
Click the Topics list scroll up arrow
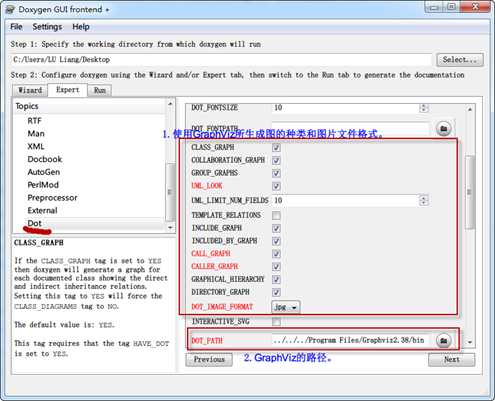170,104
